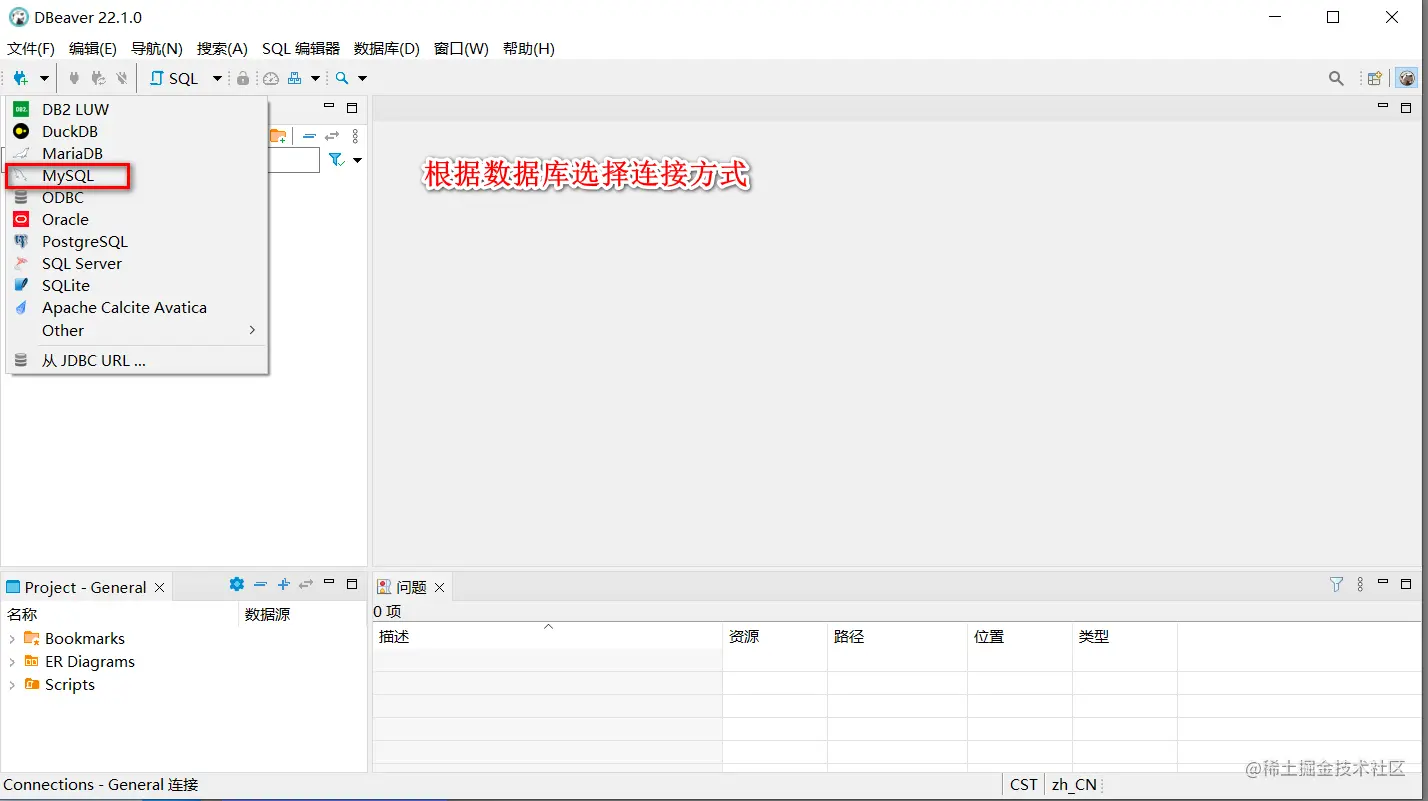Click the database tasks icon in toolbar
1428x801 pixels.
coord(295,78)
